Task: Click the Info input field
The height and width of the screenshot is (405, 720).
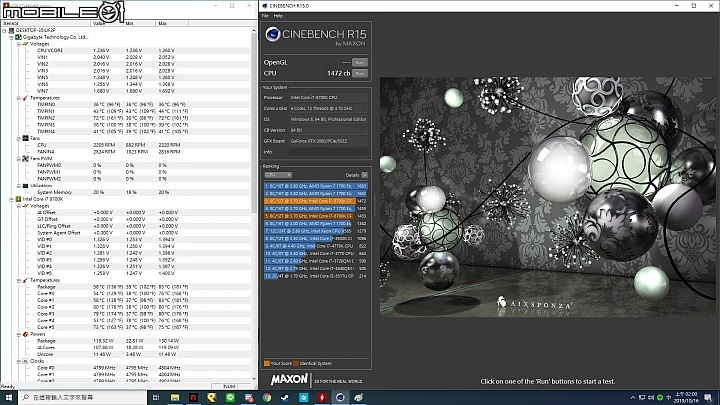Action: [328, 152]
